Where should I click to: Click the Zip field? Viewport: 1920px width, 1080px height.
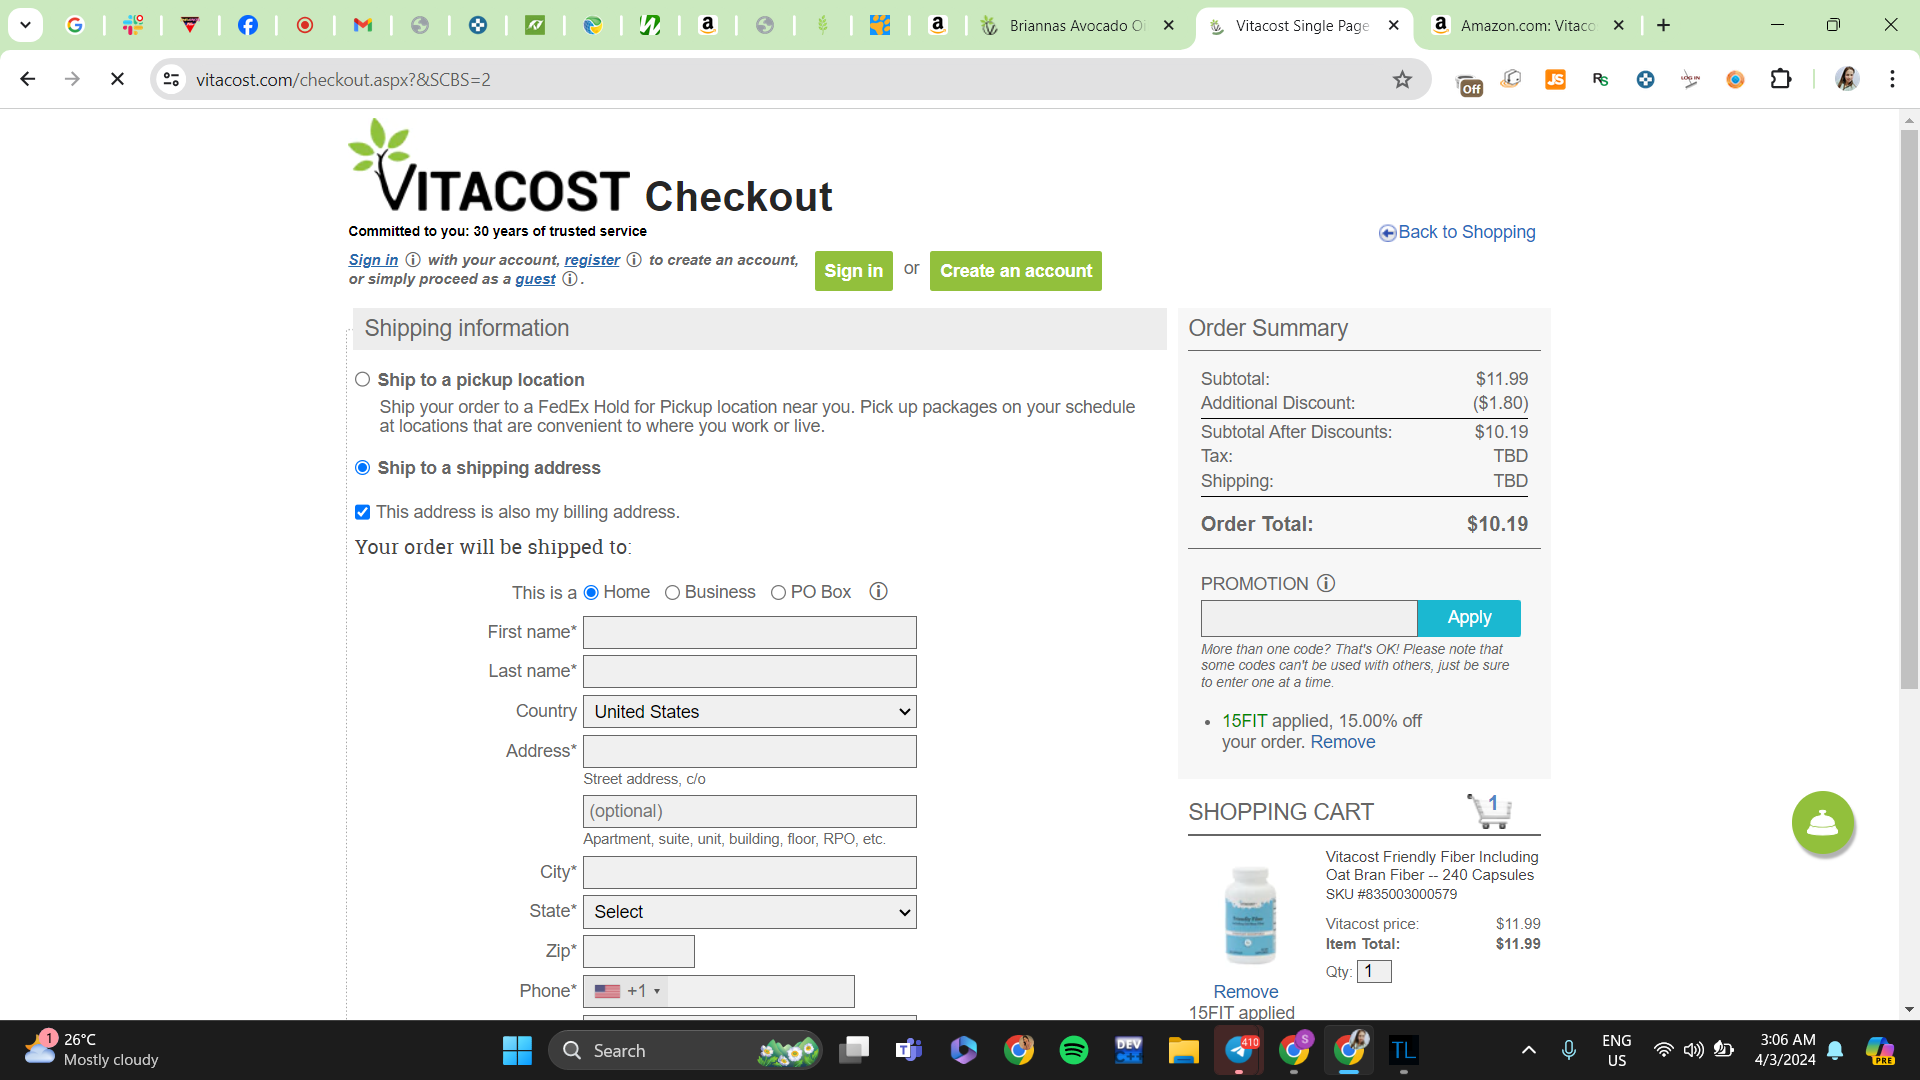[639, 952]
